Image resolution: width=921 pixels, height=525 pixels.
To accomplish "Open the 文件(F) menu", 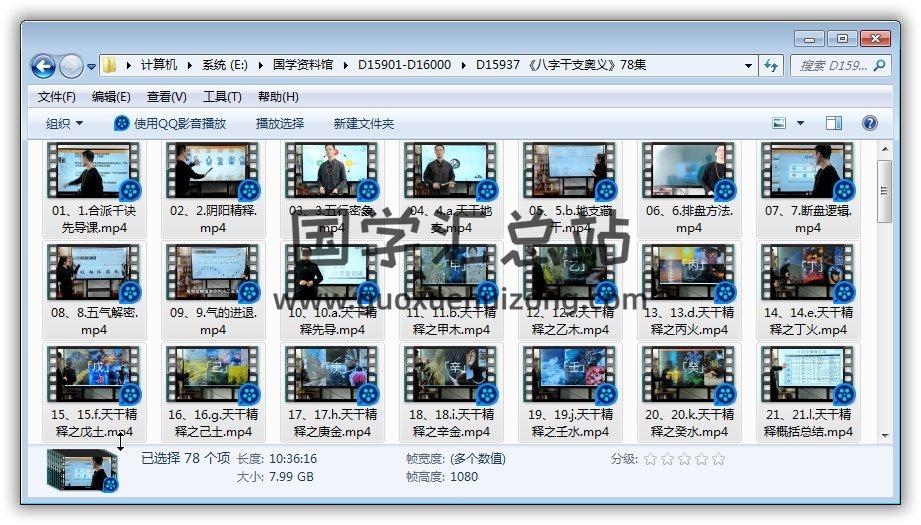I will click(x=57, y=97).
